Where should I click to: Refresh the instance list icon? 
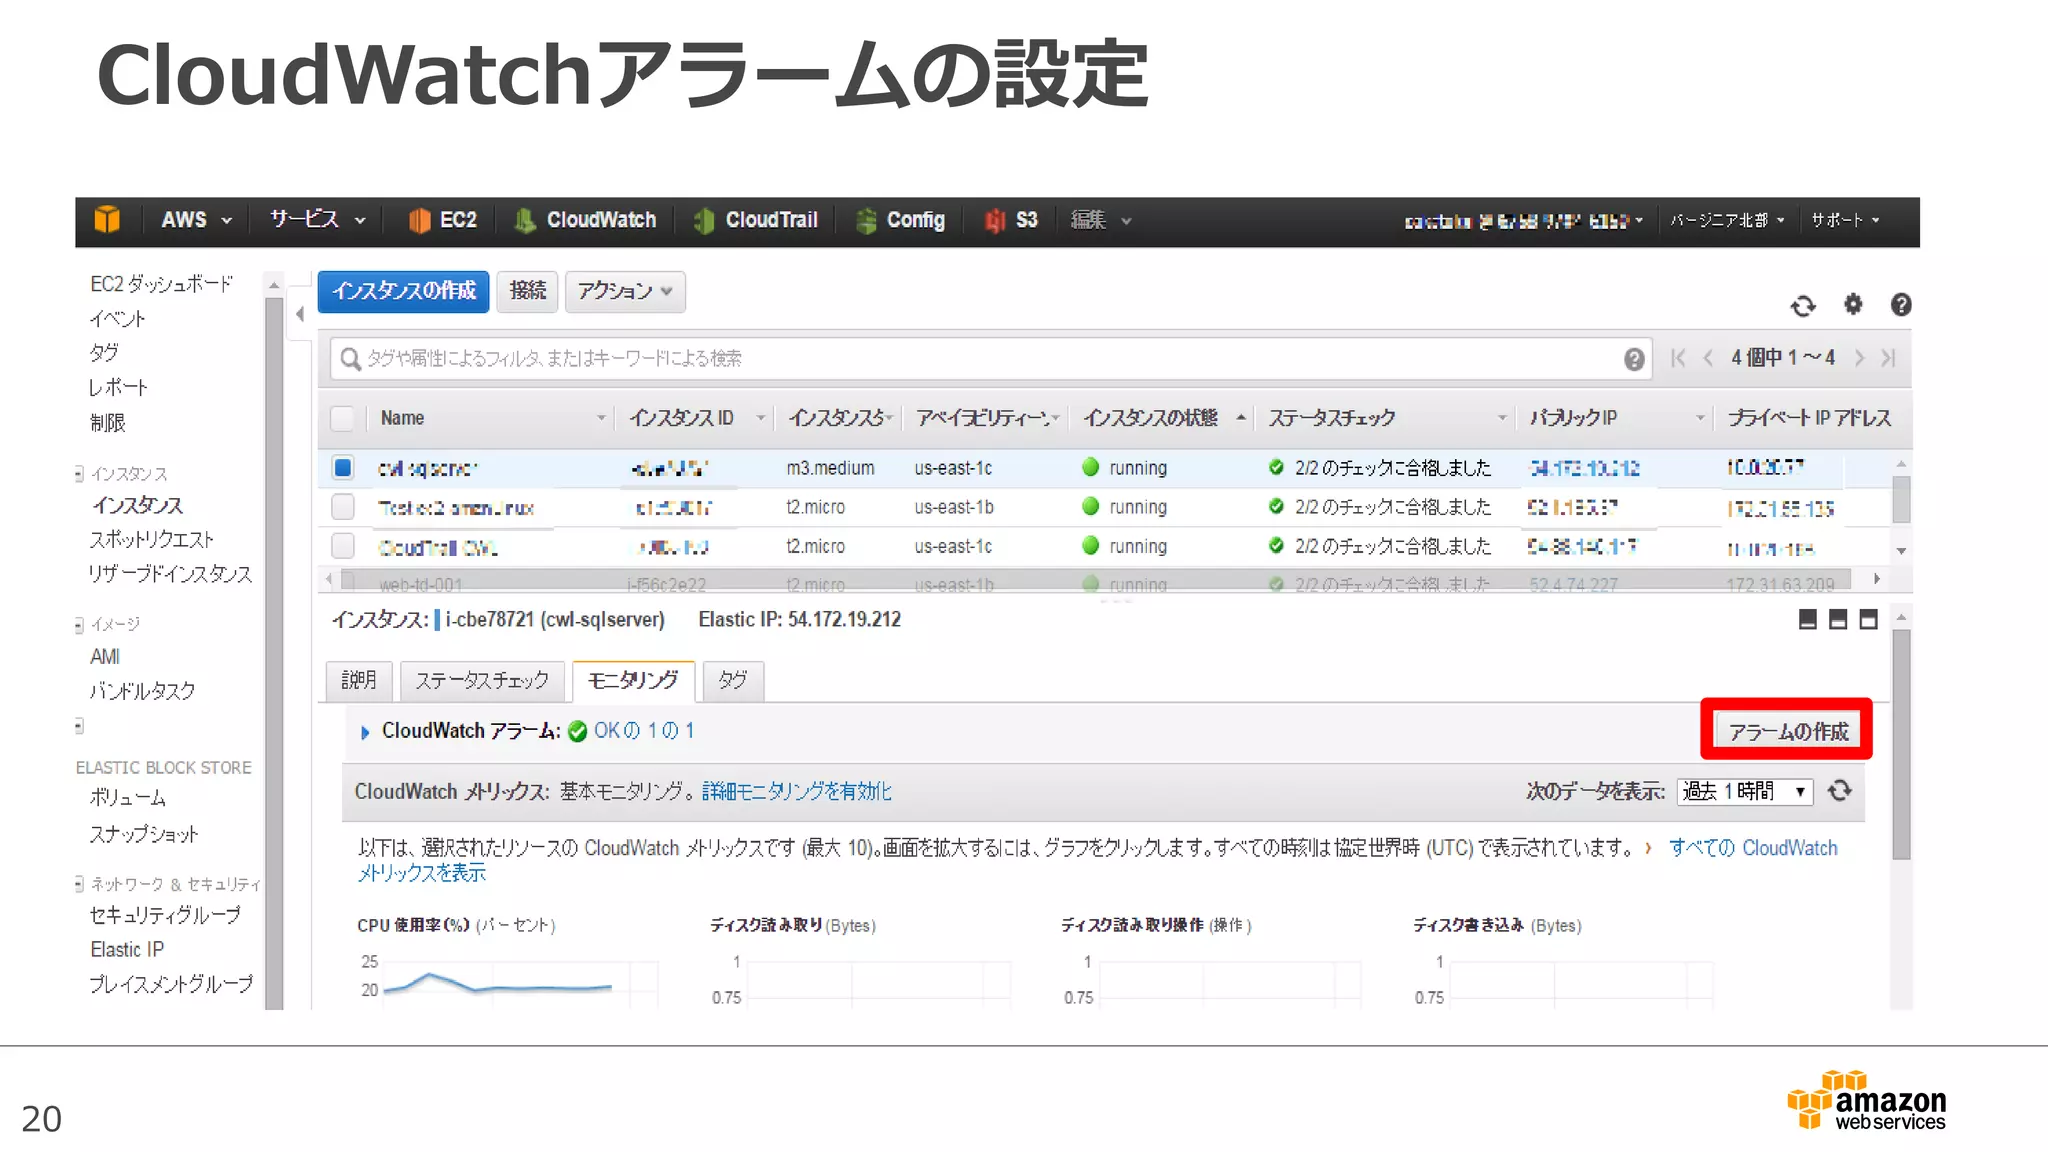[x=1803, y=306]
